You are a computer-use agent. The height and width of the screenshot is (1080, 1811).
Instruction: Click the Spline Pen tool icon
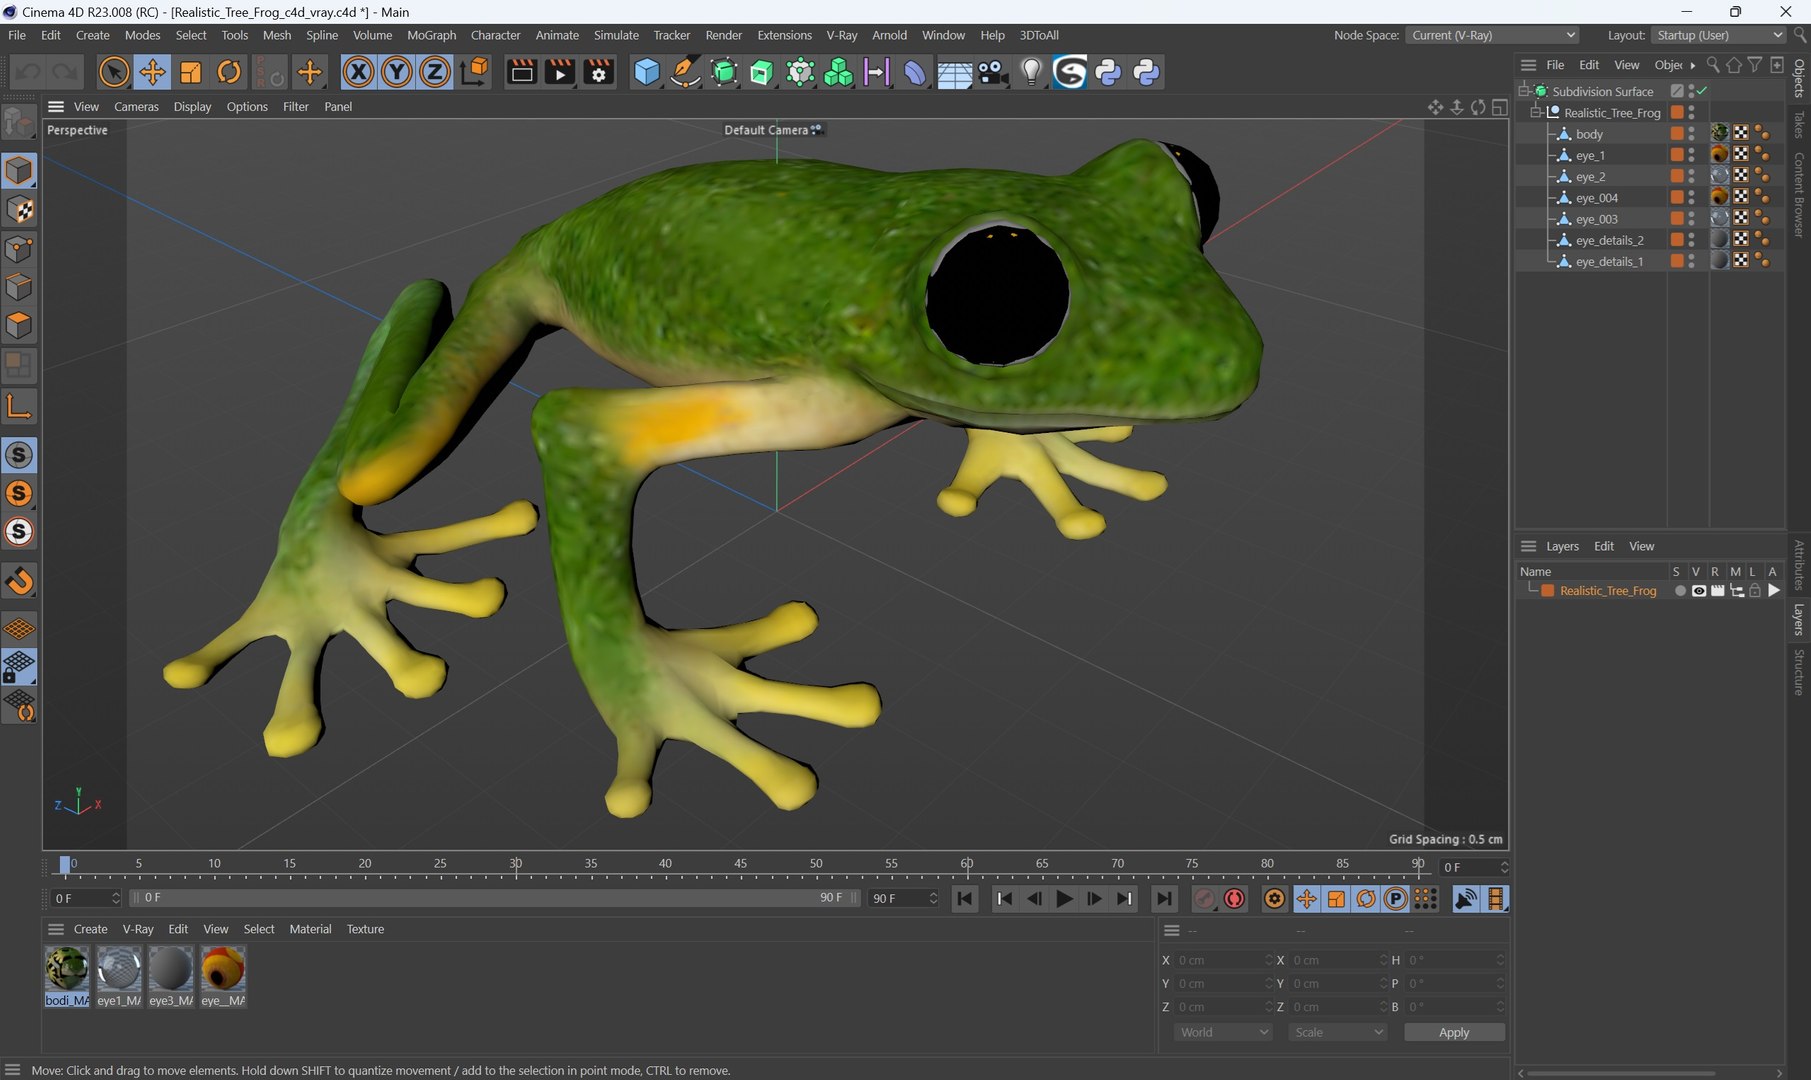pyautogui.click(x=685, y=72)
